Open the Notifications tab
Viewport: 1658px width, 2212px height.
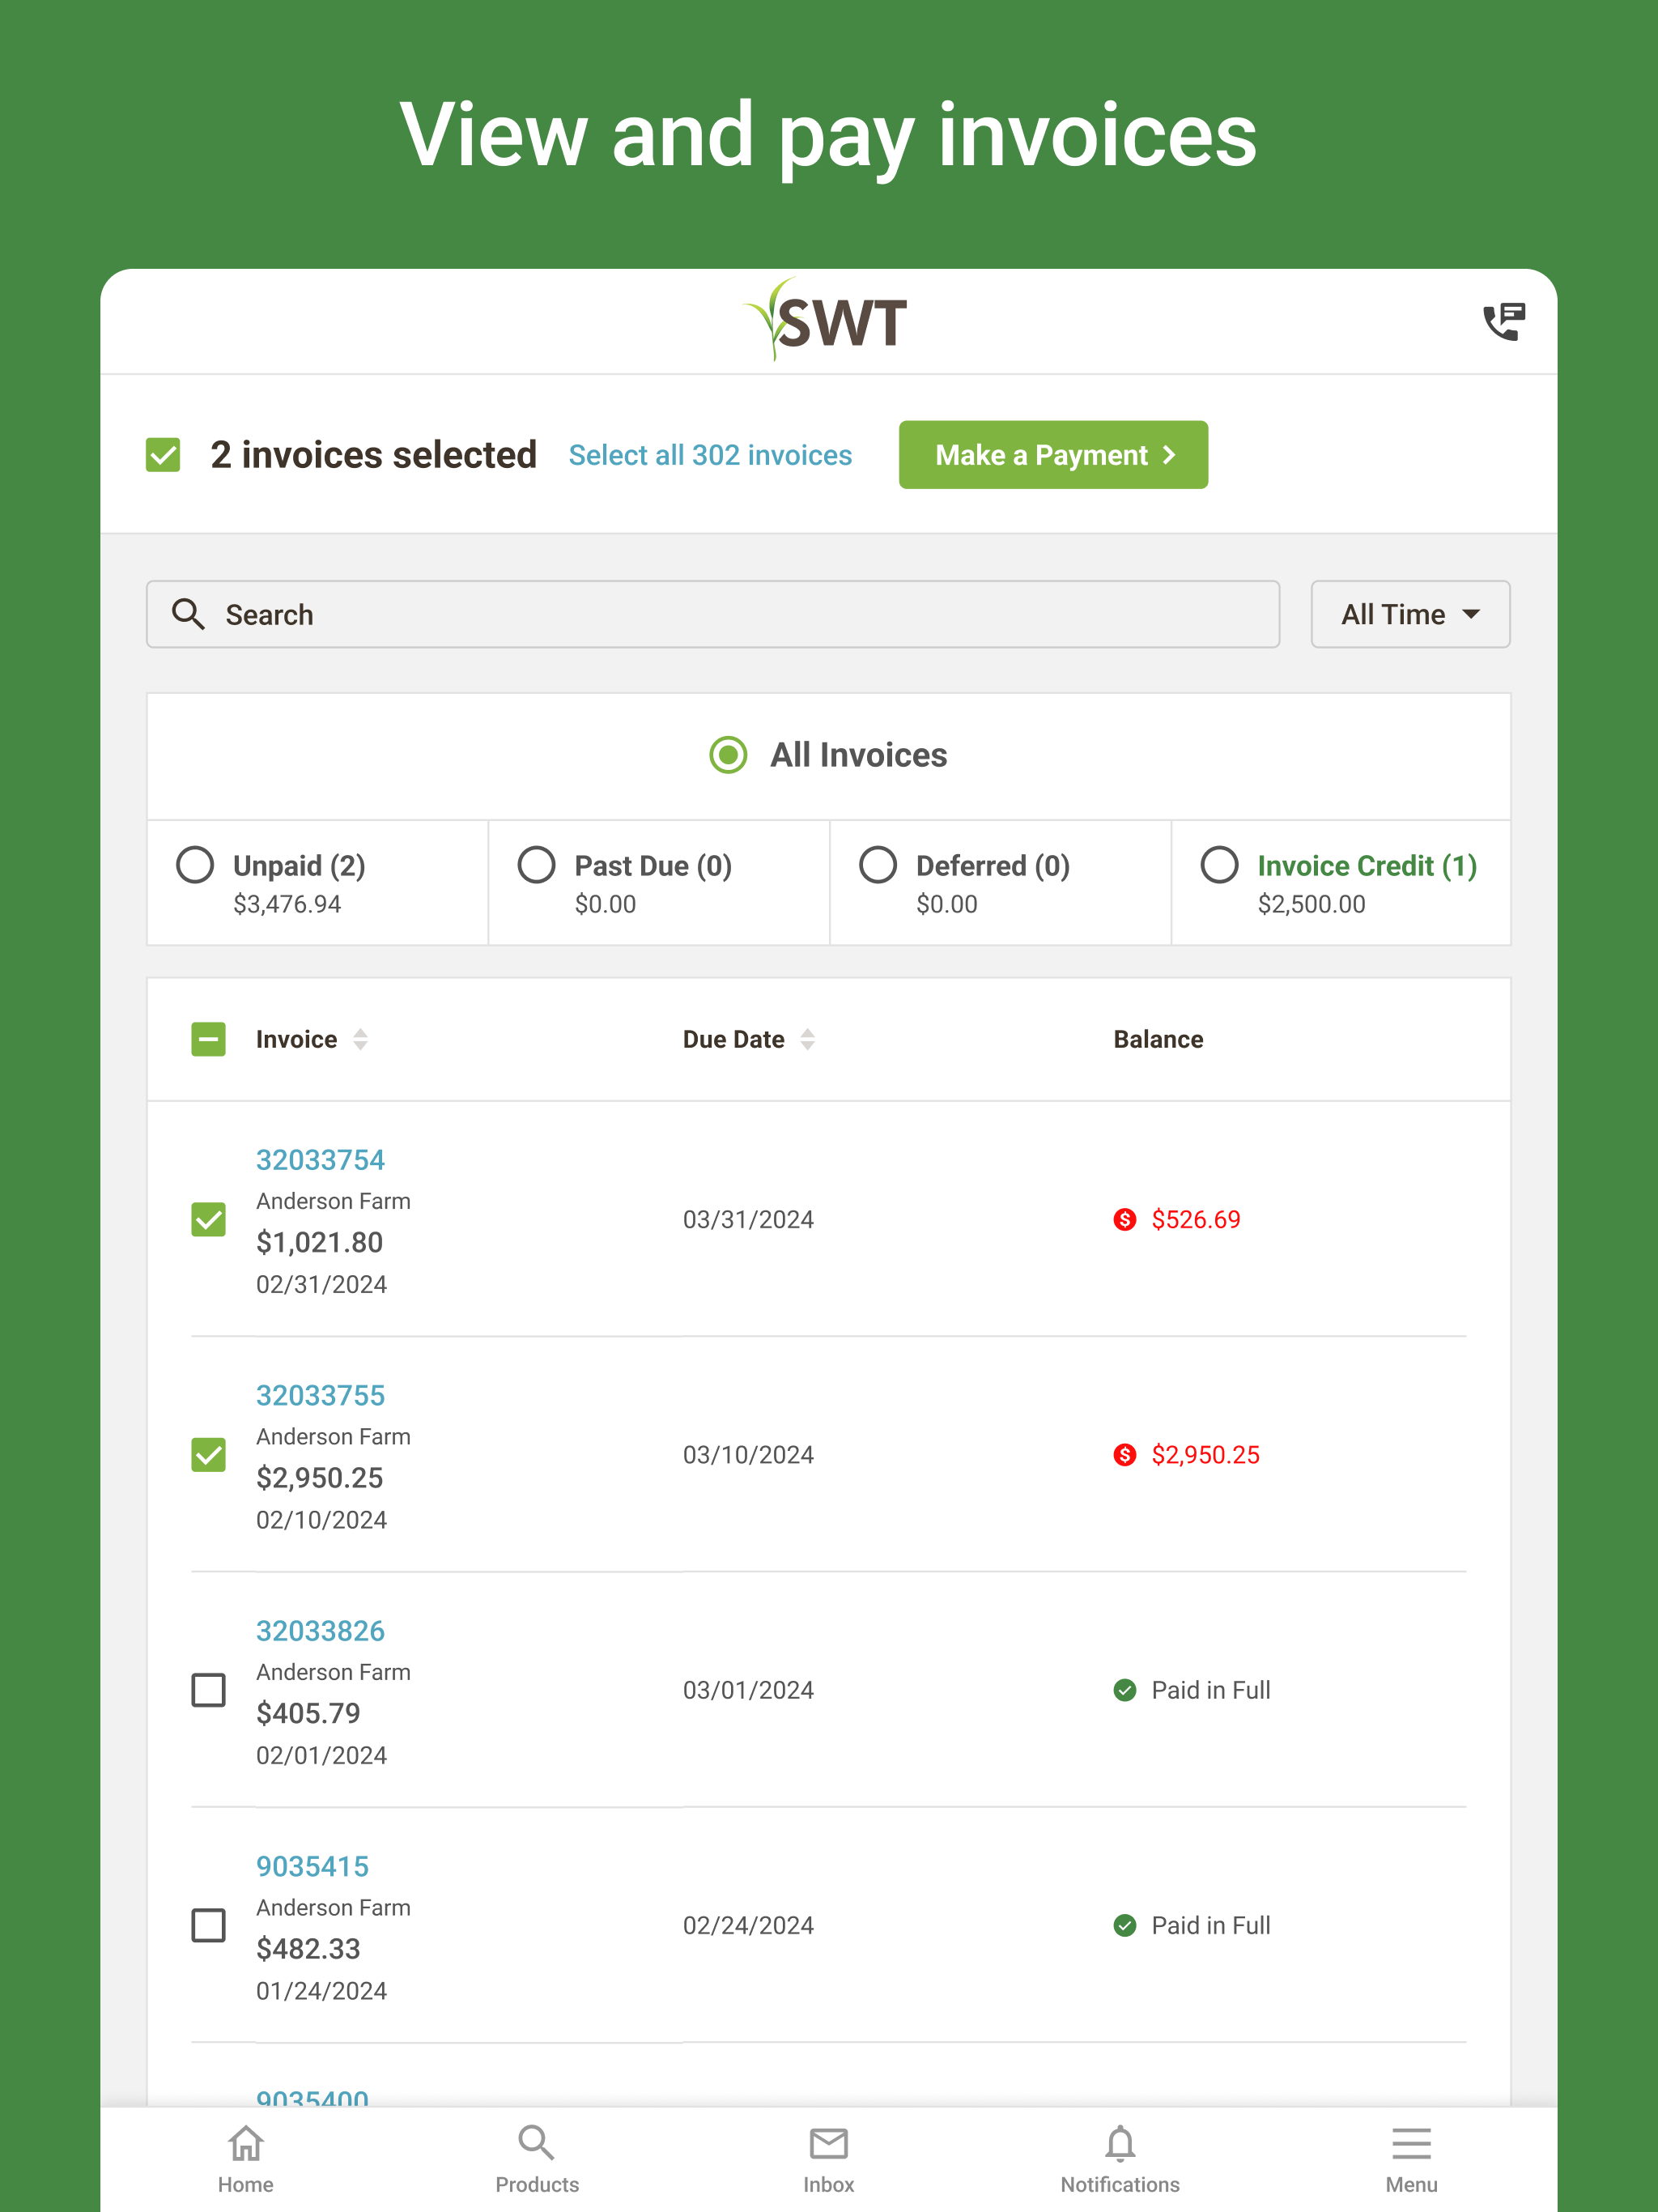click(x=1120, y=2159)
